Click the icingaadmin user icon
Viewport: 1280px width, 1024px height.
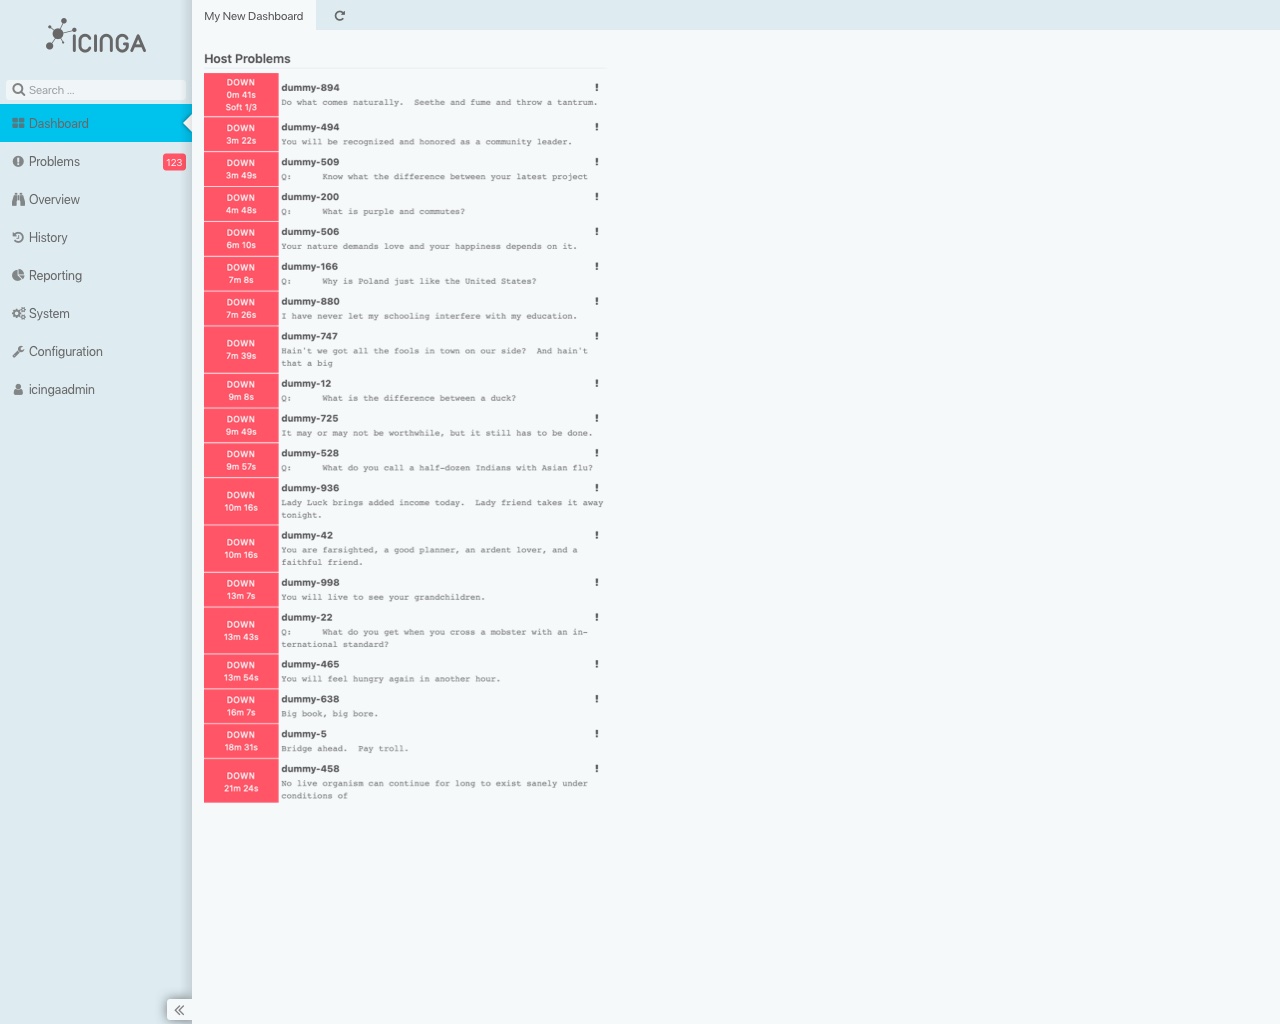click(x=18, y=389)
